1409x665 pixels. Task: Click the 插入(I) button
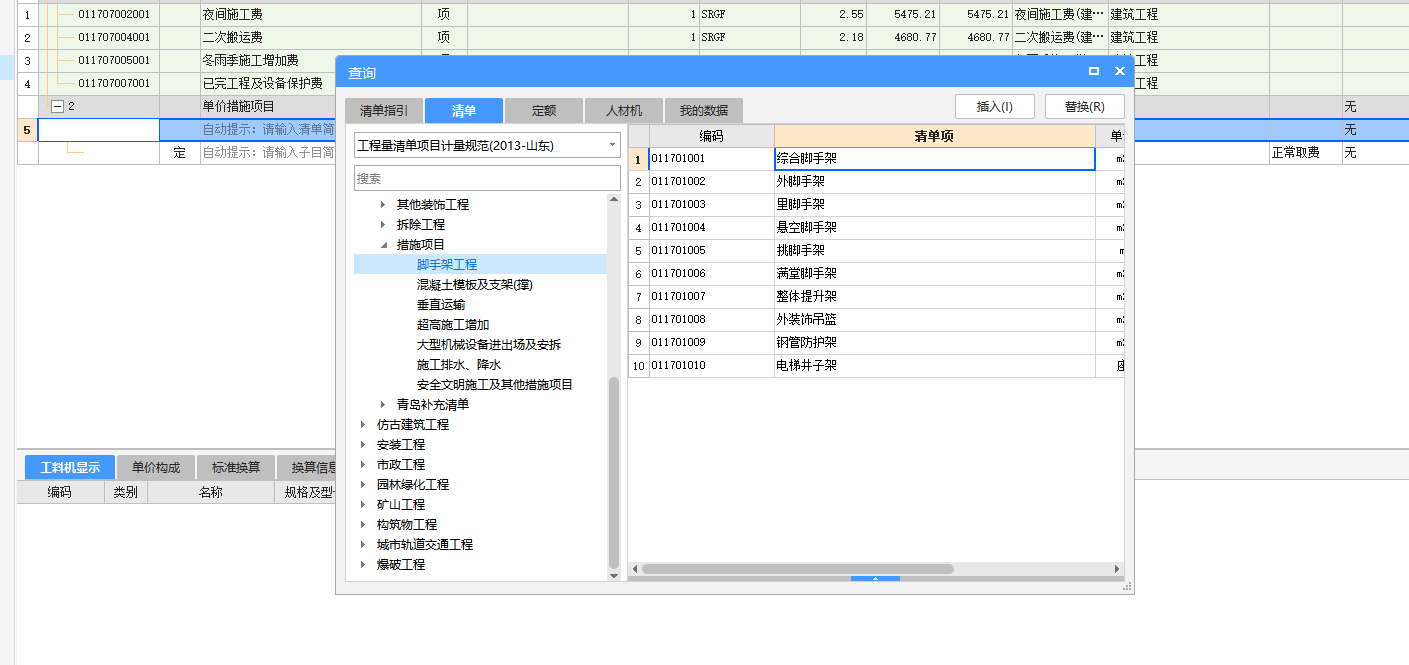pos(995,107)
